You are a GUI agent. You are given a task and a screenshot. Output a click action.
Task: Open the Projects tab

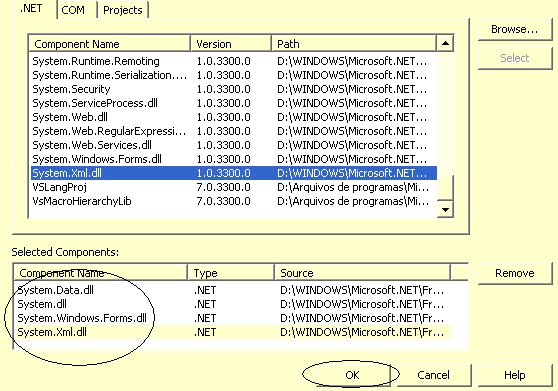(x=123, y=10)
